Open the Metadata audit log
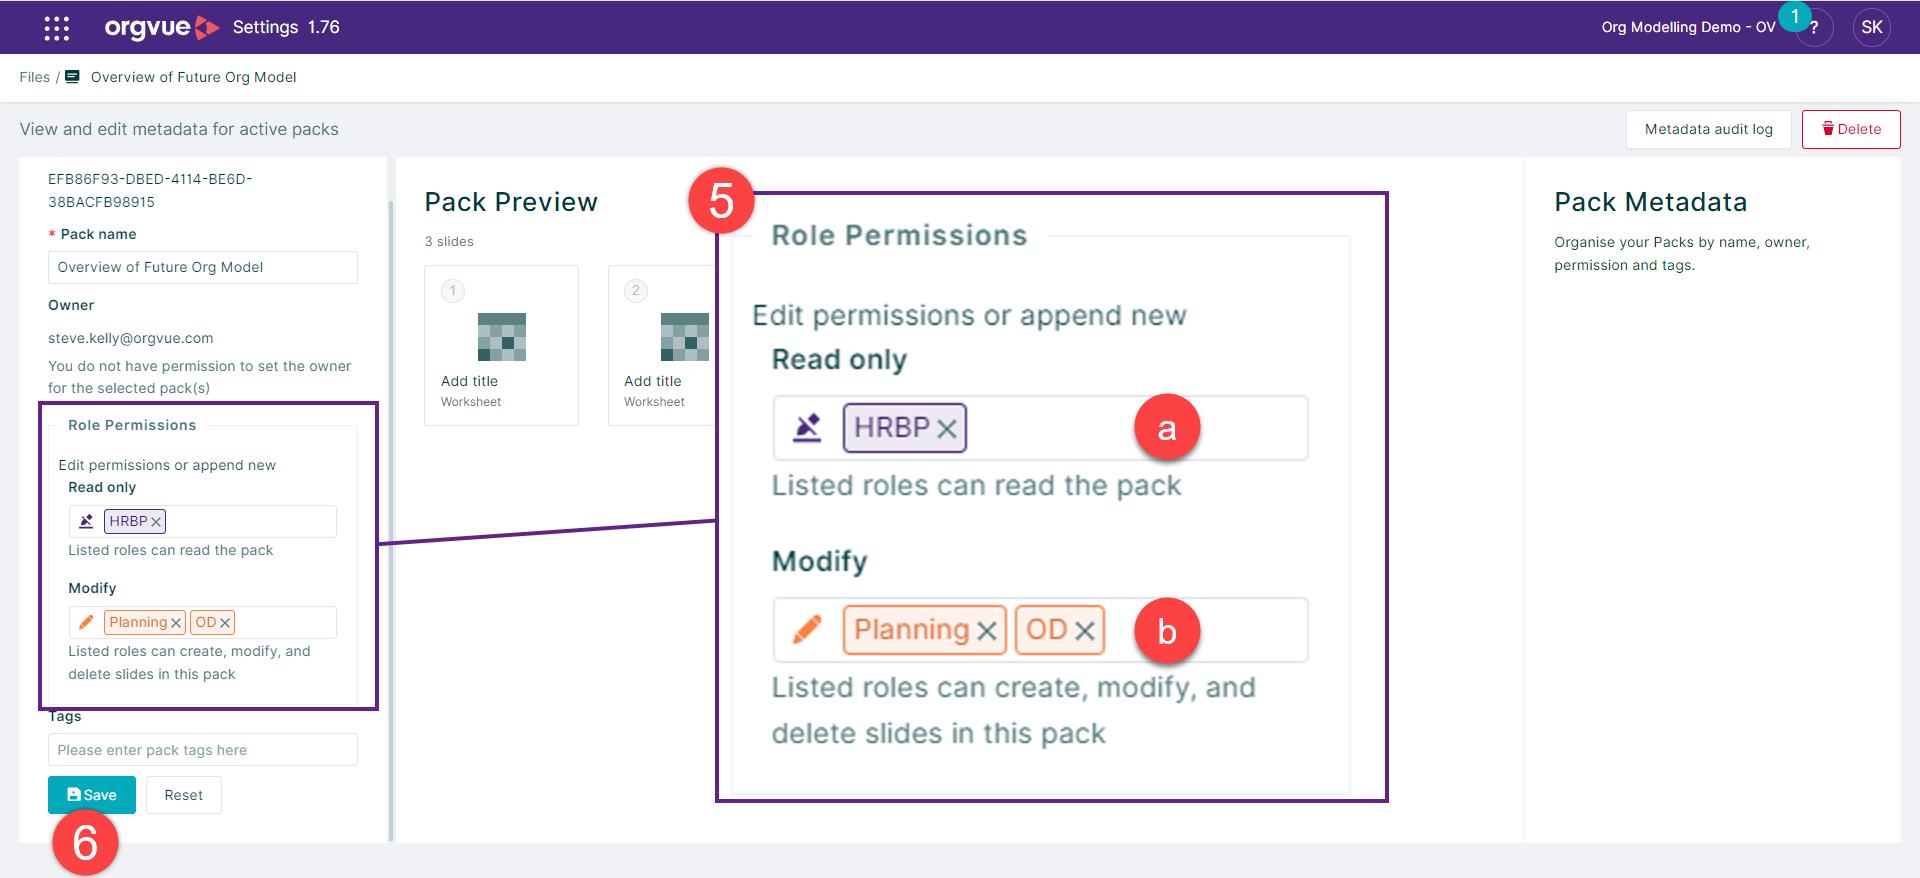The height and width of the screenshot is (878, 1920). click(1708, 129)
